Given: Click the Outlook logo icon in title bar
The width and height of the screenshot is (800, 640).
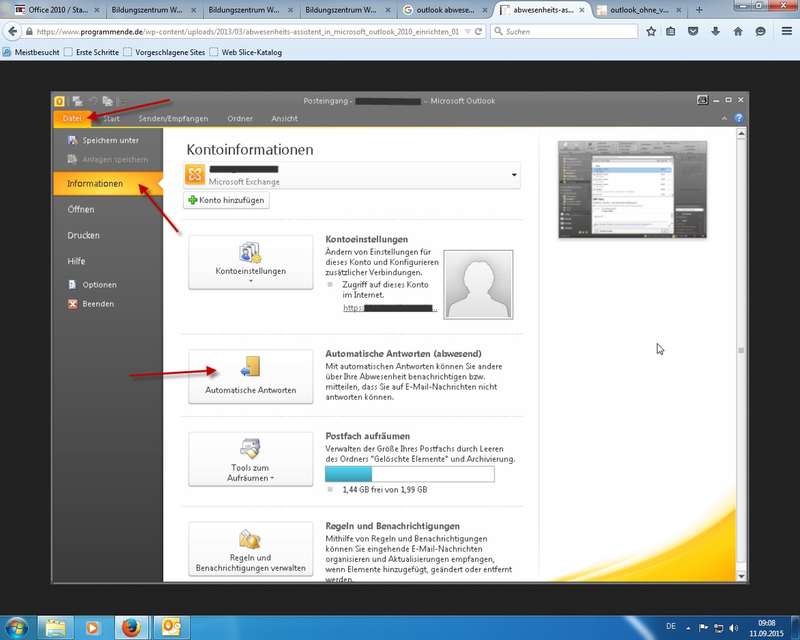Looking at the screenshot, I should point(60,101).
